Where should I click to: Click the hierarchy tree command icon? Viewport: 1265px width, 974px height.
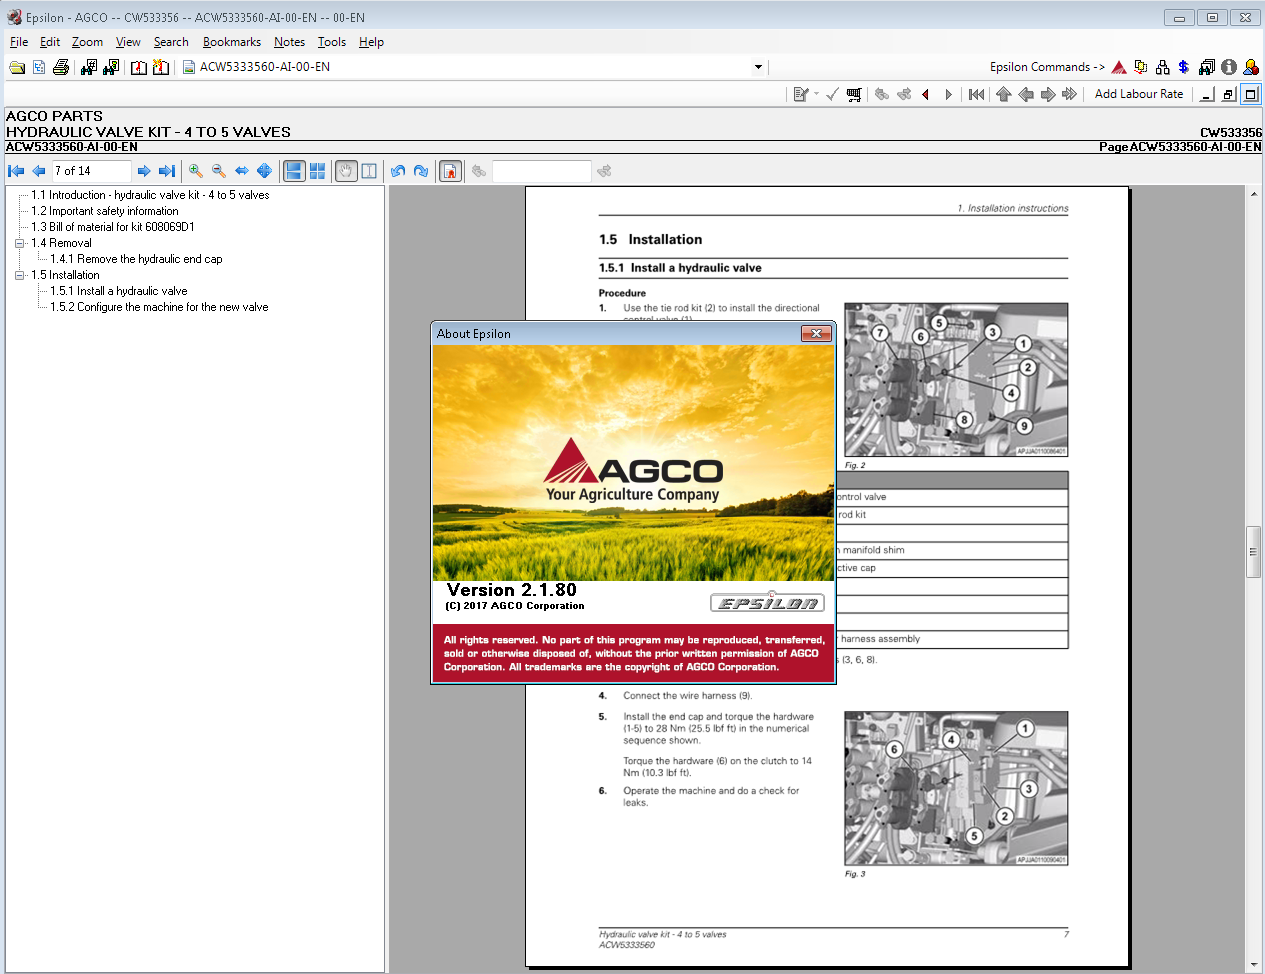pos(1162,67)
